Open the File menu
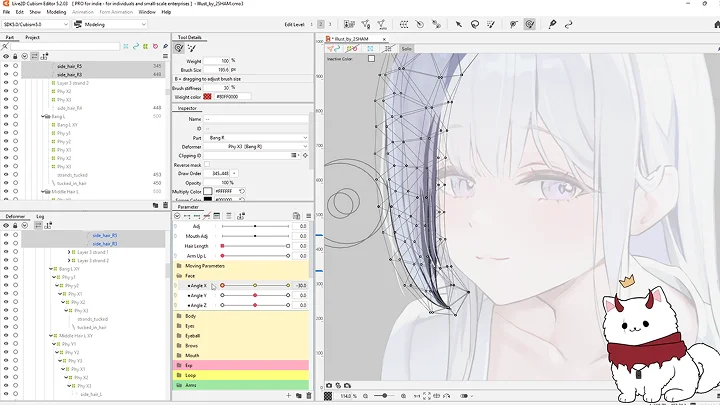The image size is (720, 405). click(6, 12)
